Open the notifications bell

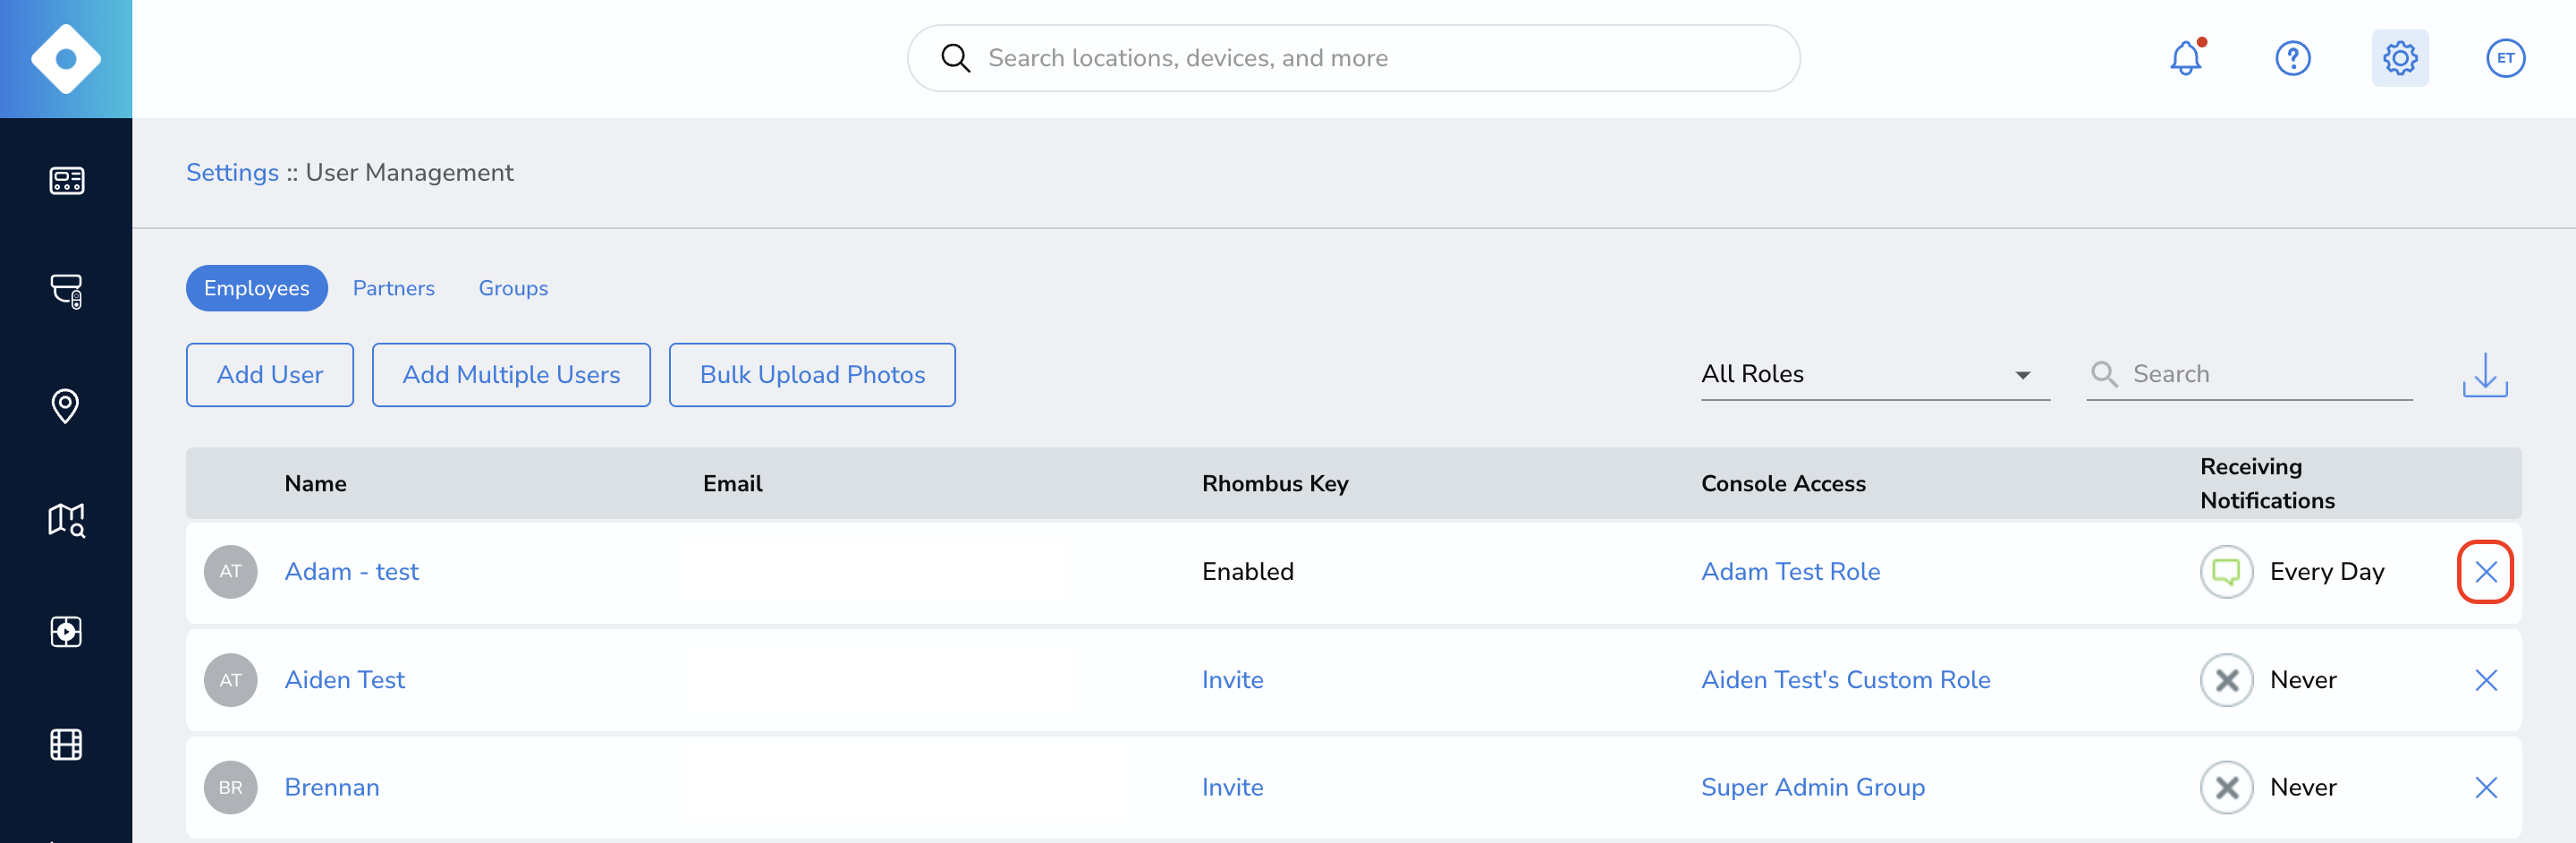pos(2186,58)
